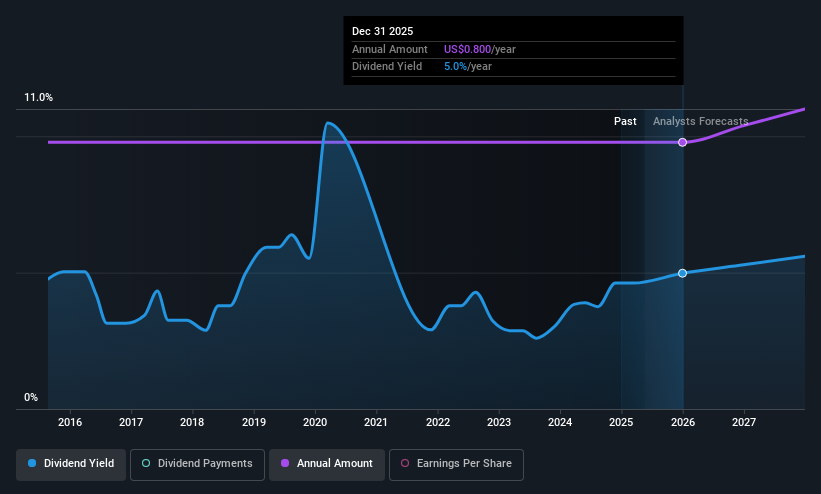The width and height of the screenshot is (821, 494).
Task: Click the 0% y-axis label
Action: click(x=31, y=398)
